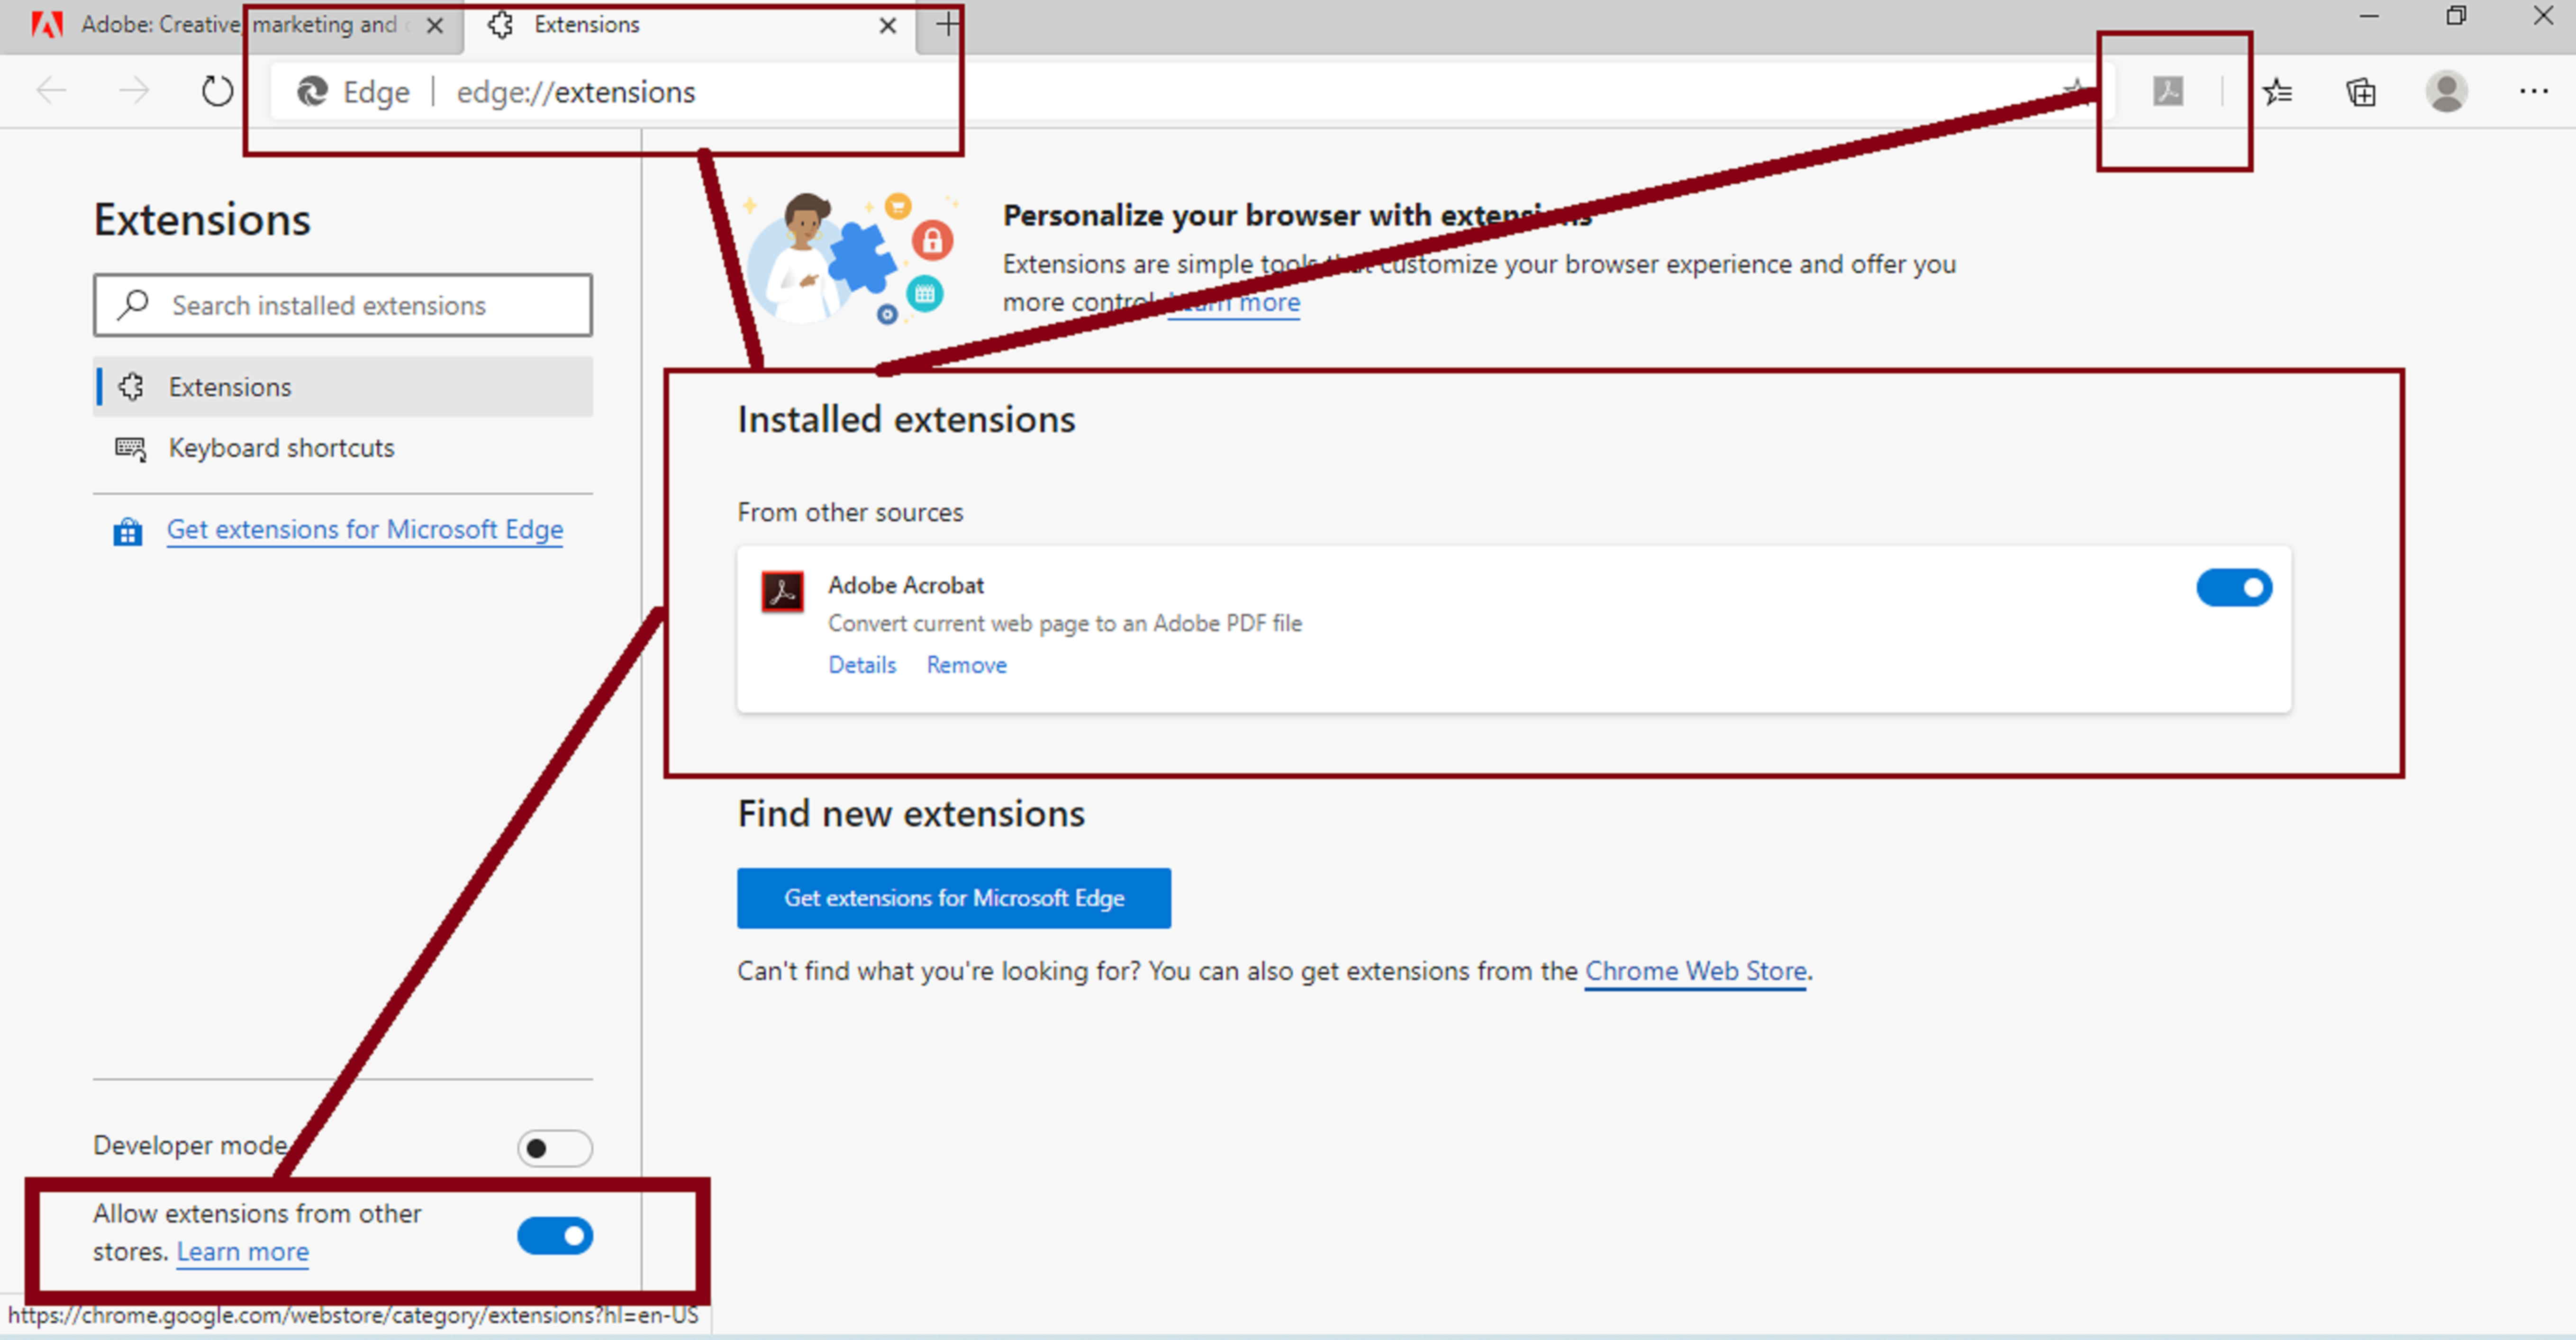Select Keyboard shortcuts in the sidebar
The image size is (2576, 1340).
[281, 448]
